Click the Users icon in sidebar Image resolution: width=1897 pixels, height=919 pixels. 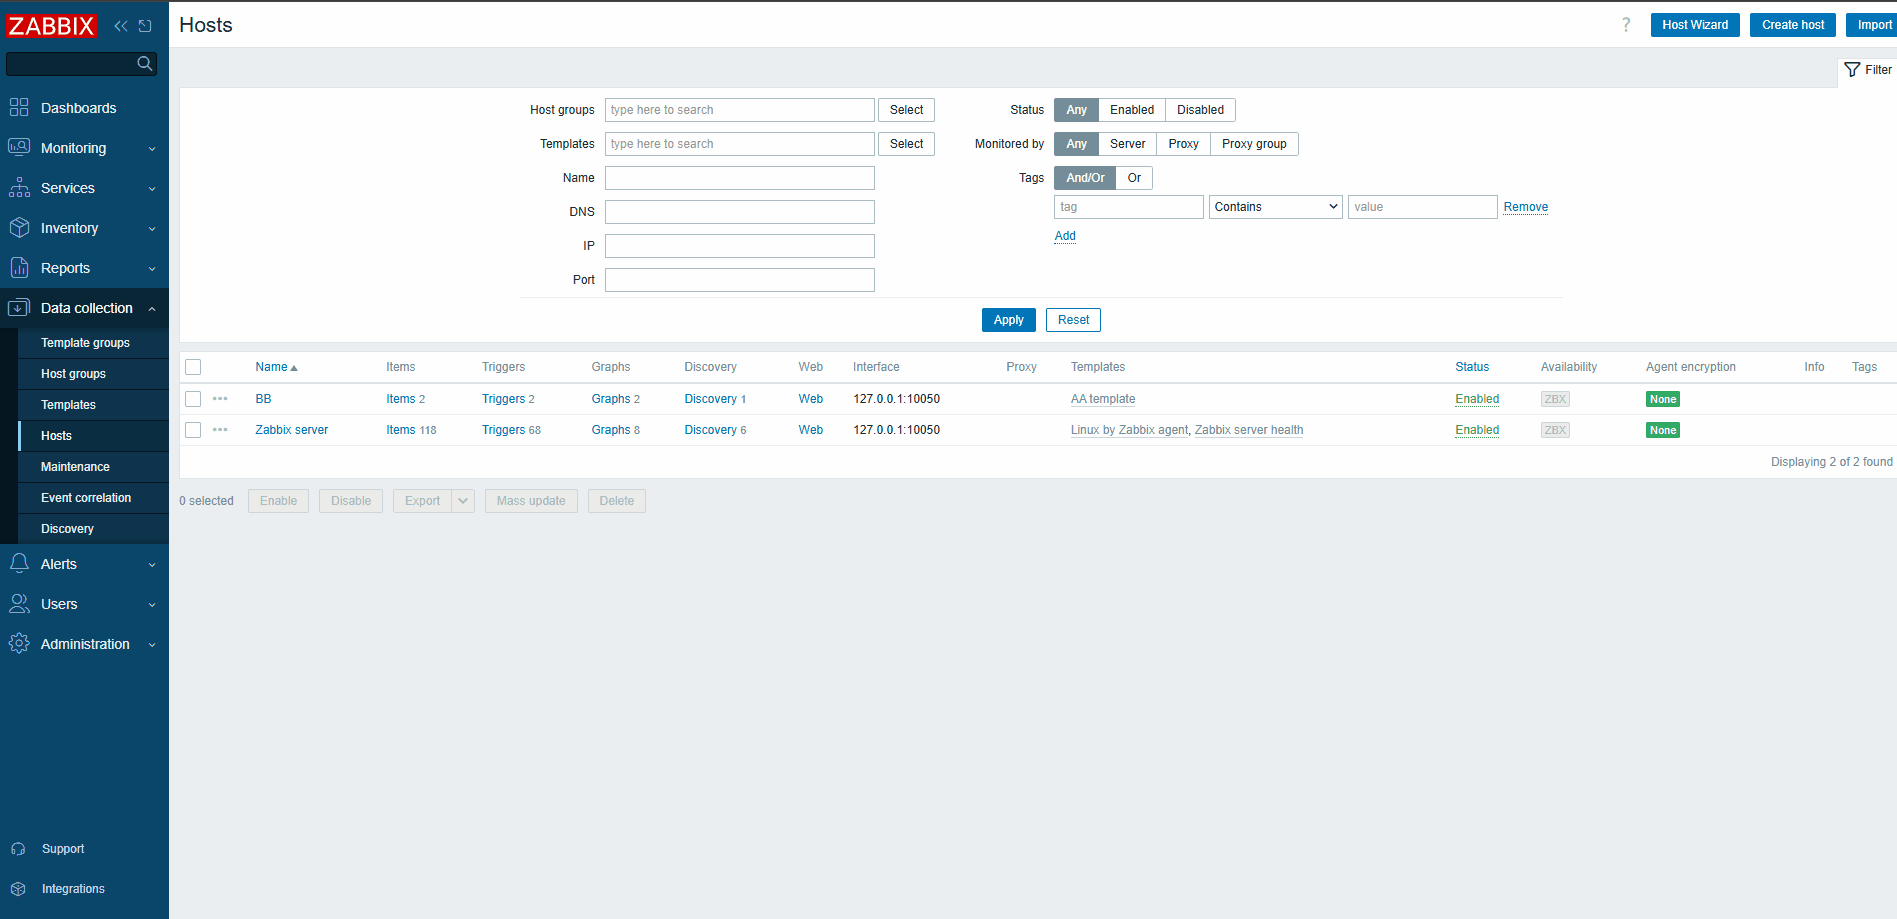click(19, 604)
